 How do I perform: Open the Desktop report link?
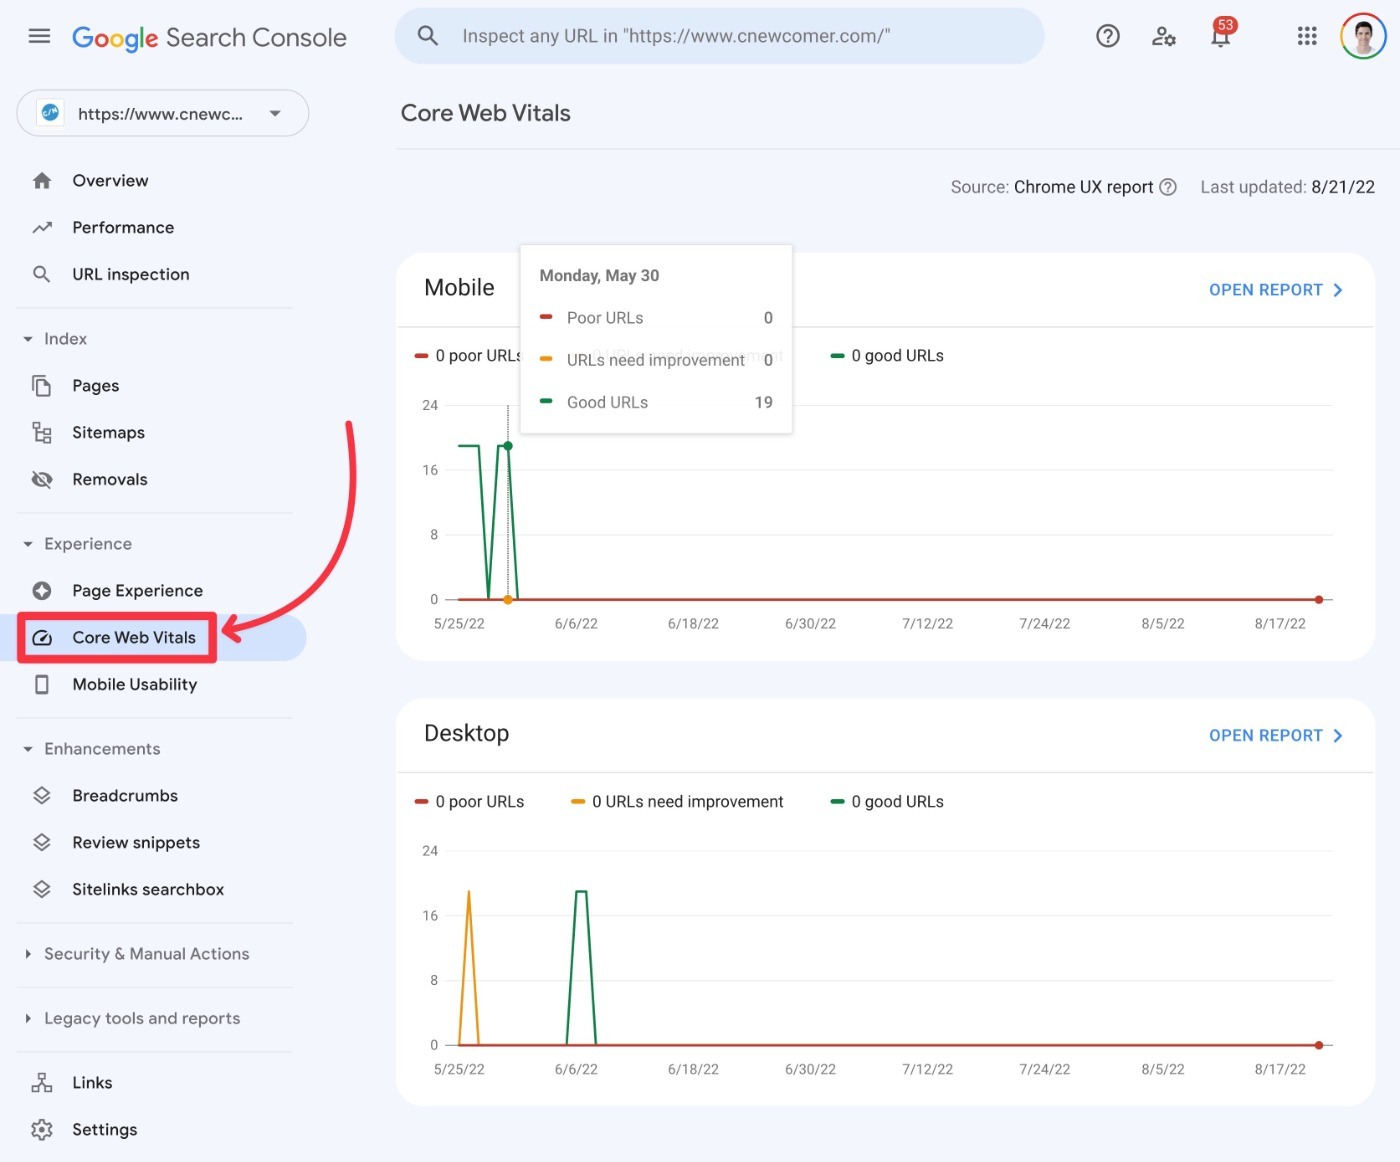(x=1275, y=735)
